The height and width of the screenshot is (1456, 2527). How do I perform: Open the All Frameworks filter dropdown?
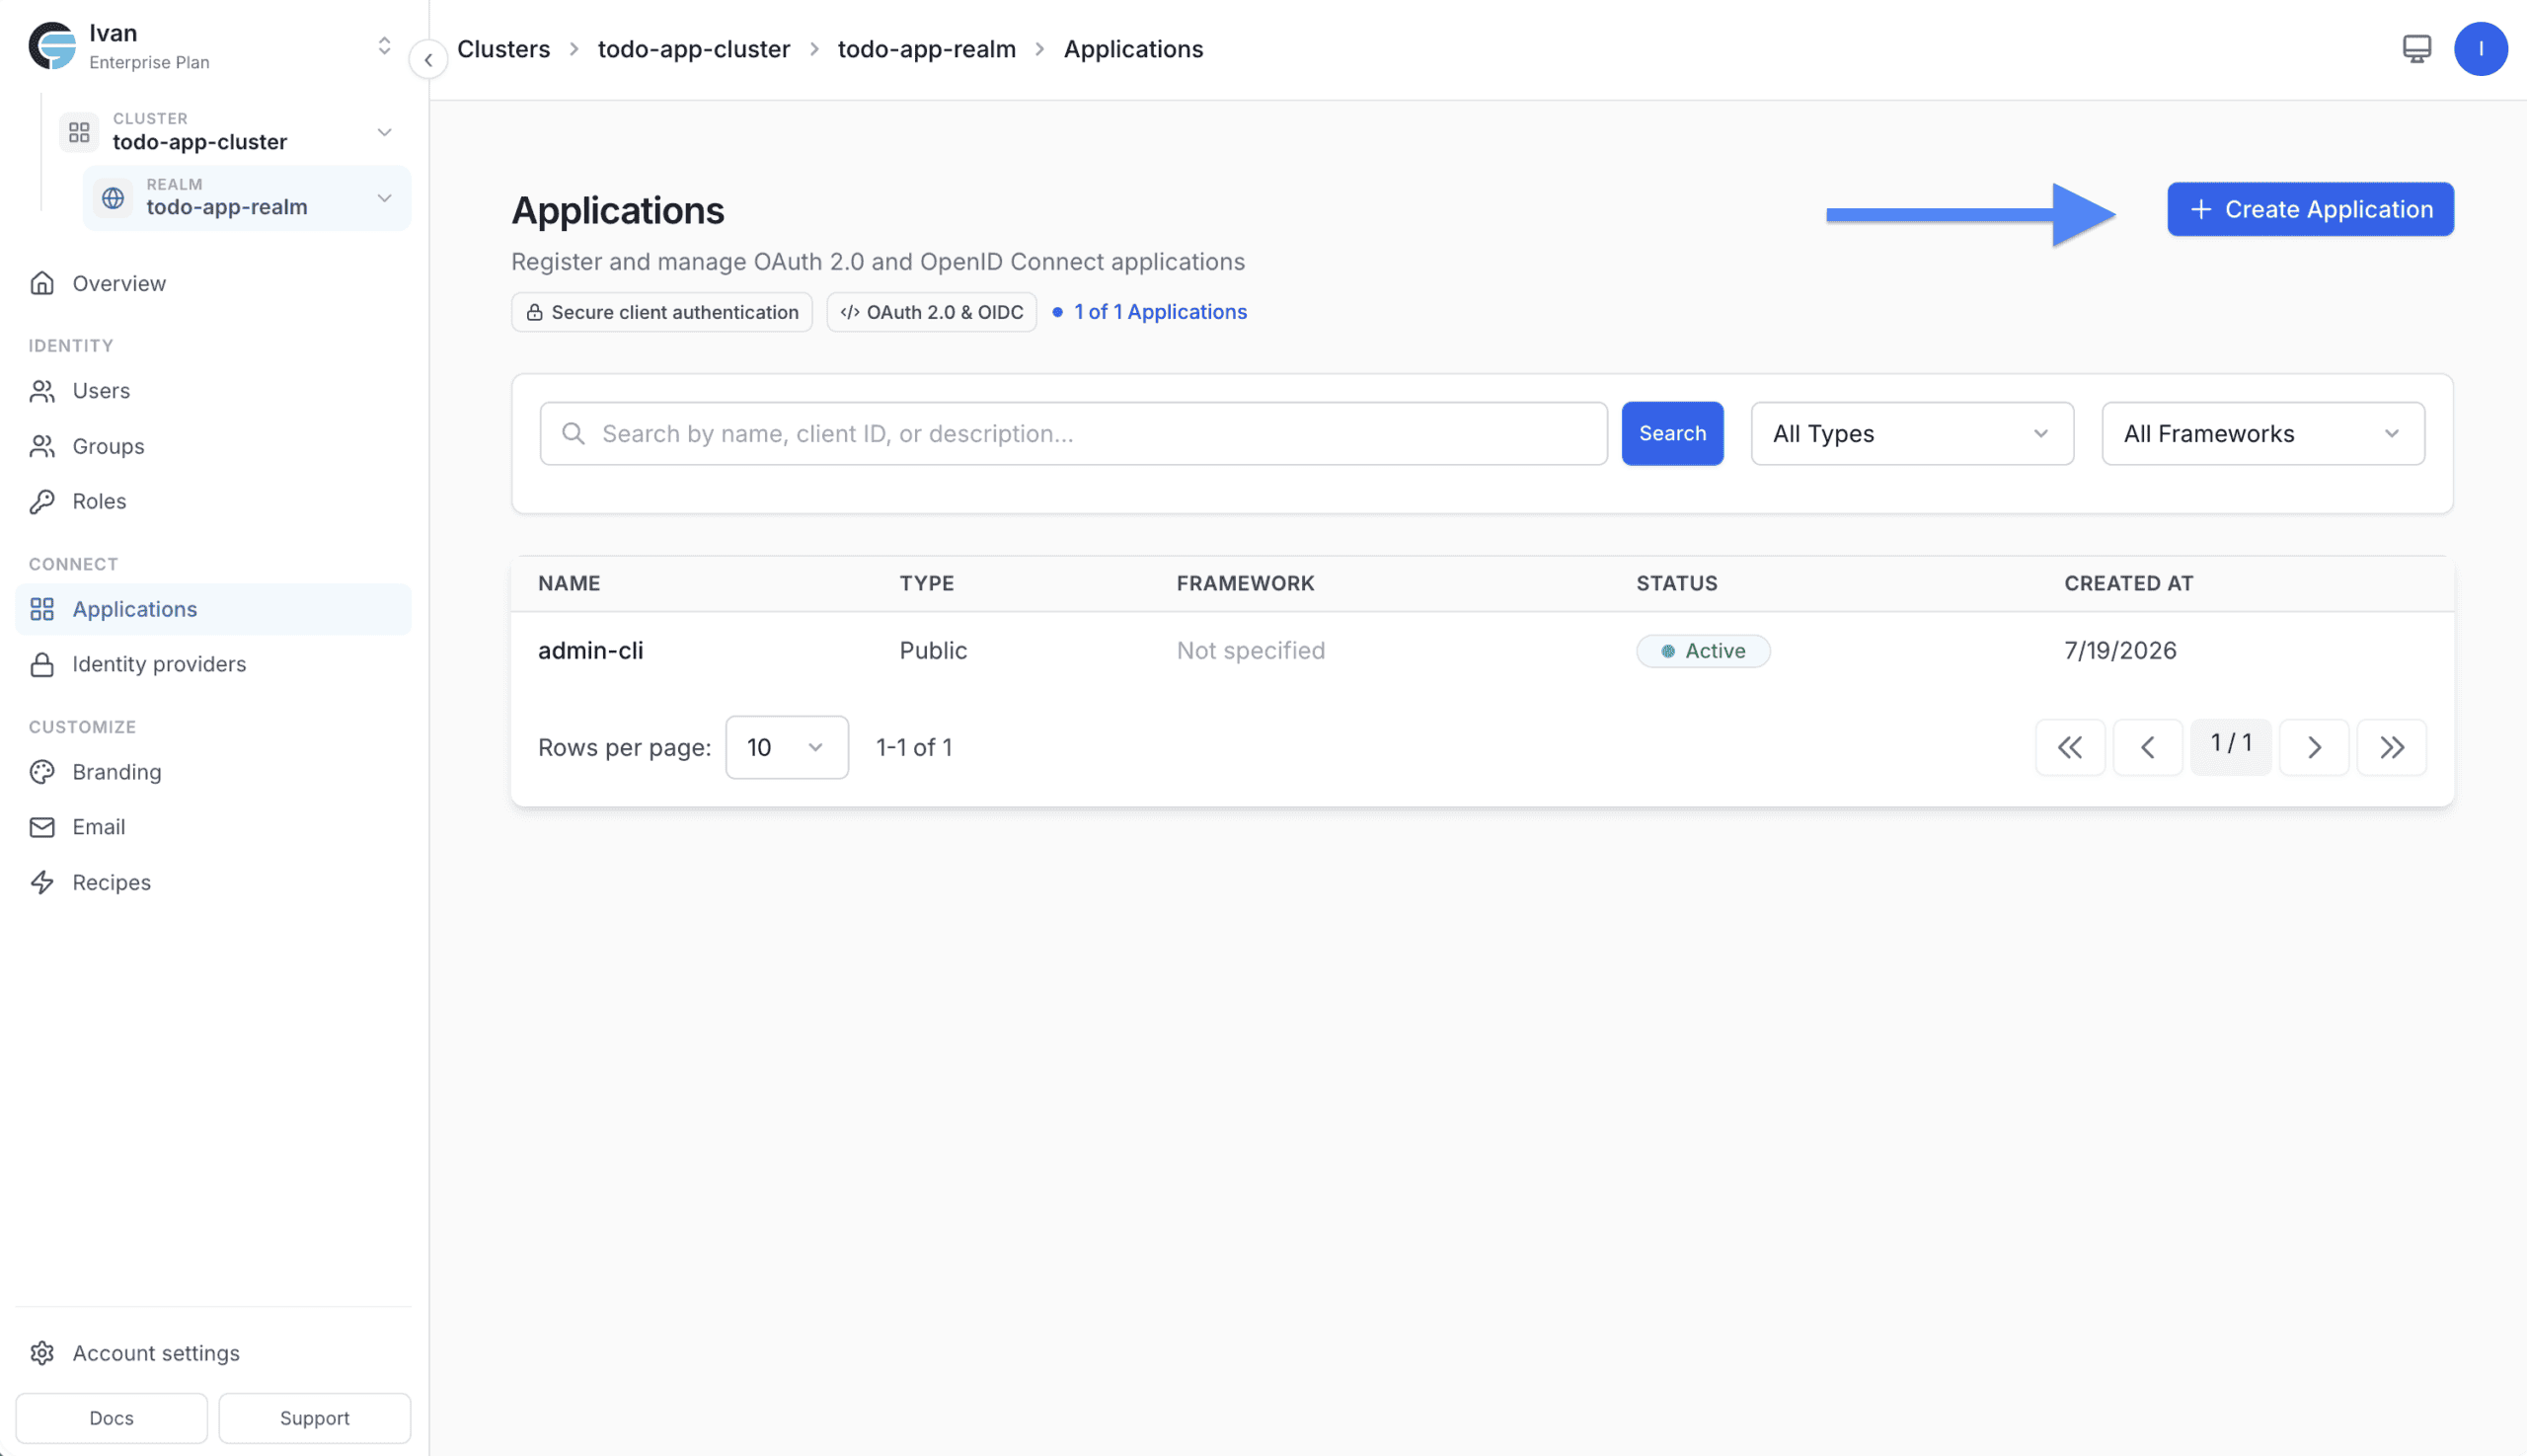(2263, 434)
